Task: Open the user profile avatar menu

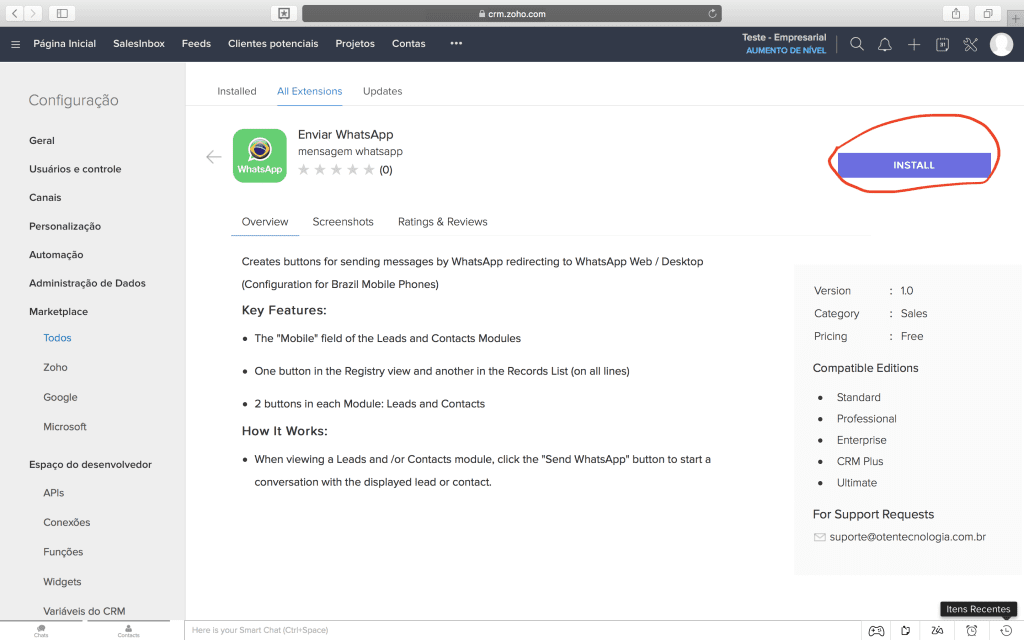Action: [x=1001, y=44]
